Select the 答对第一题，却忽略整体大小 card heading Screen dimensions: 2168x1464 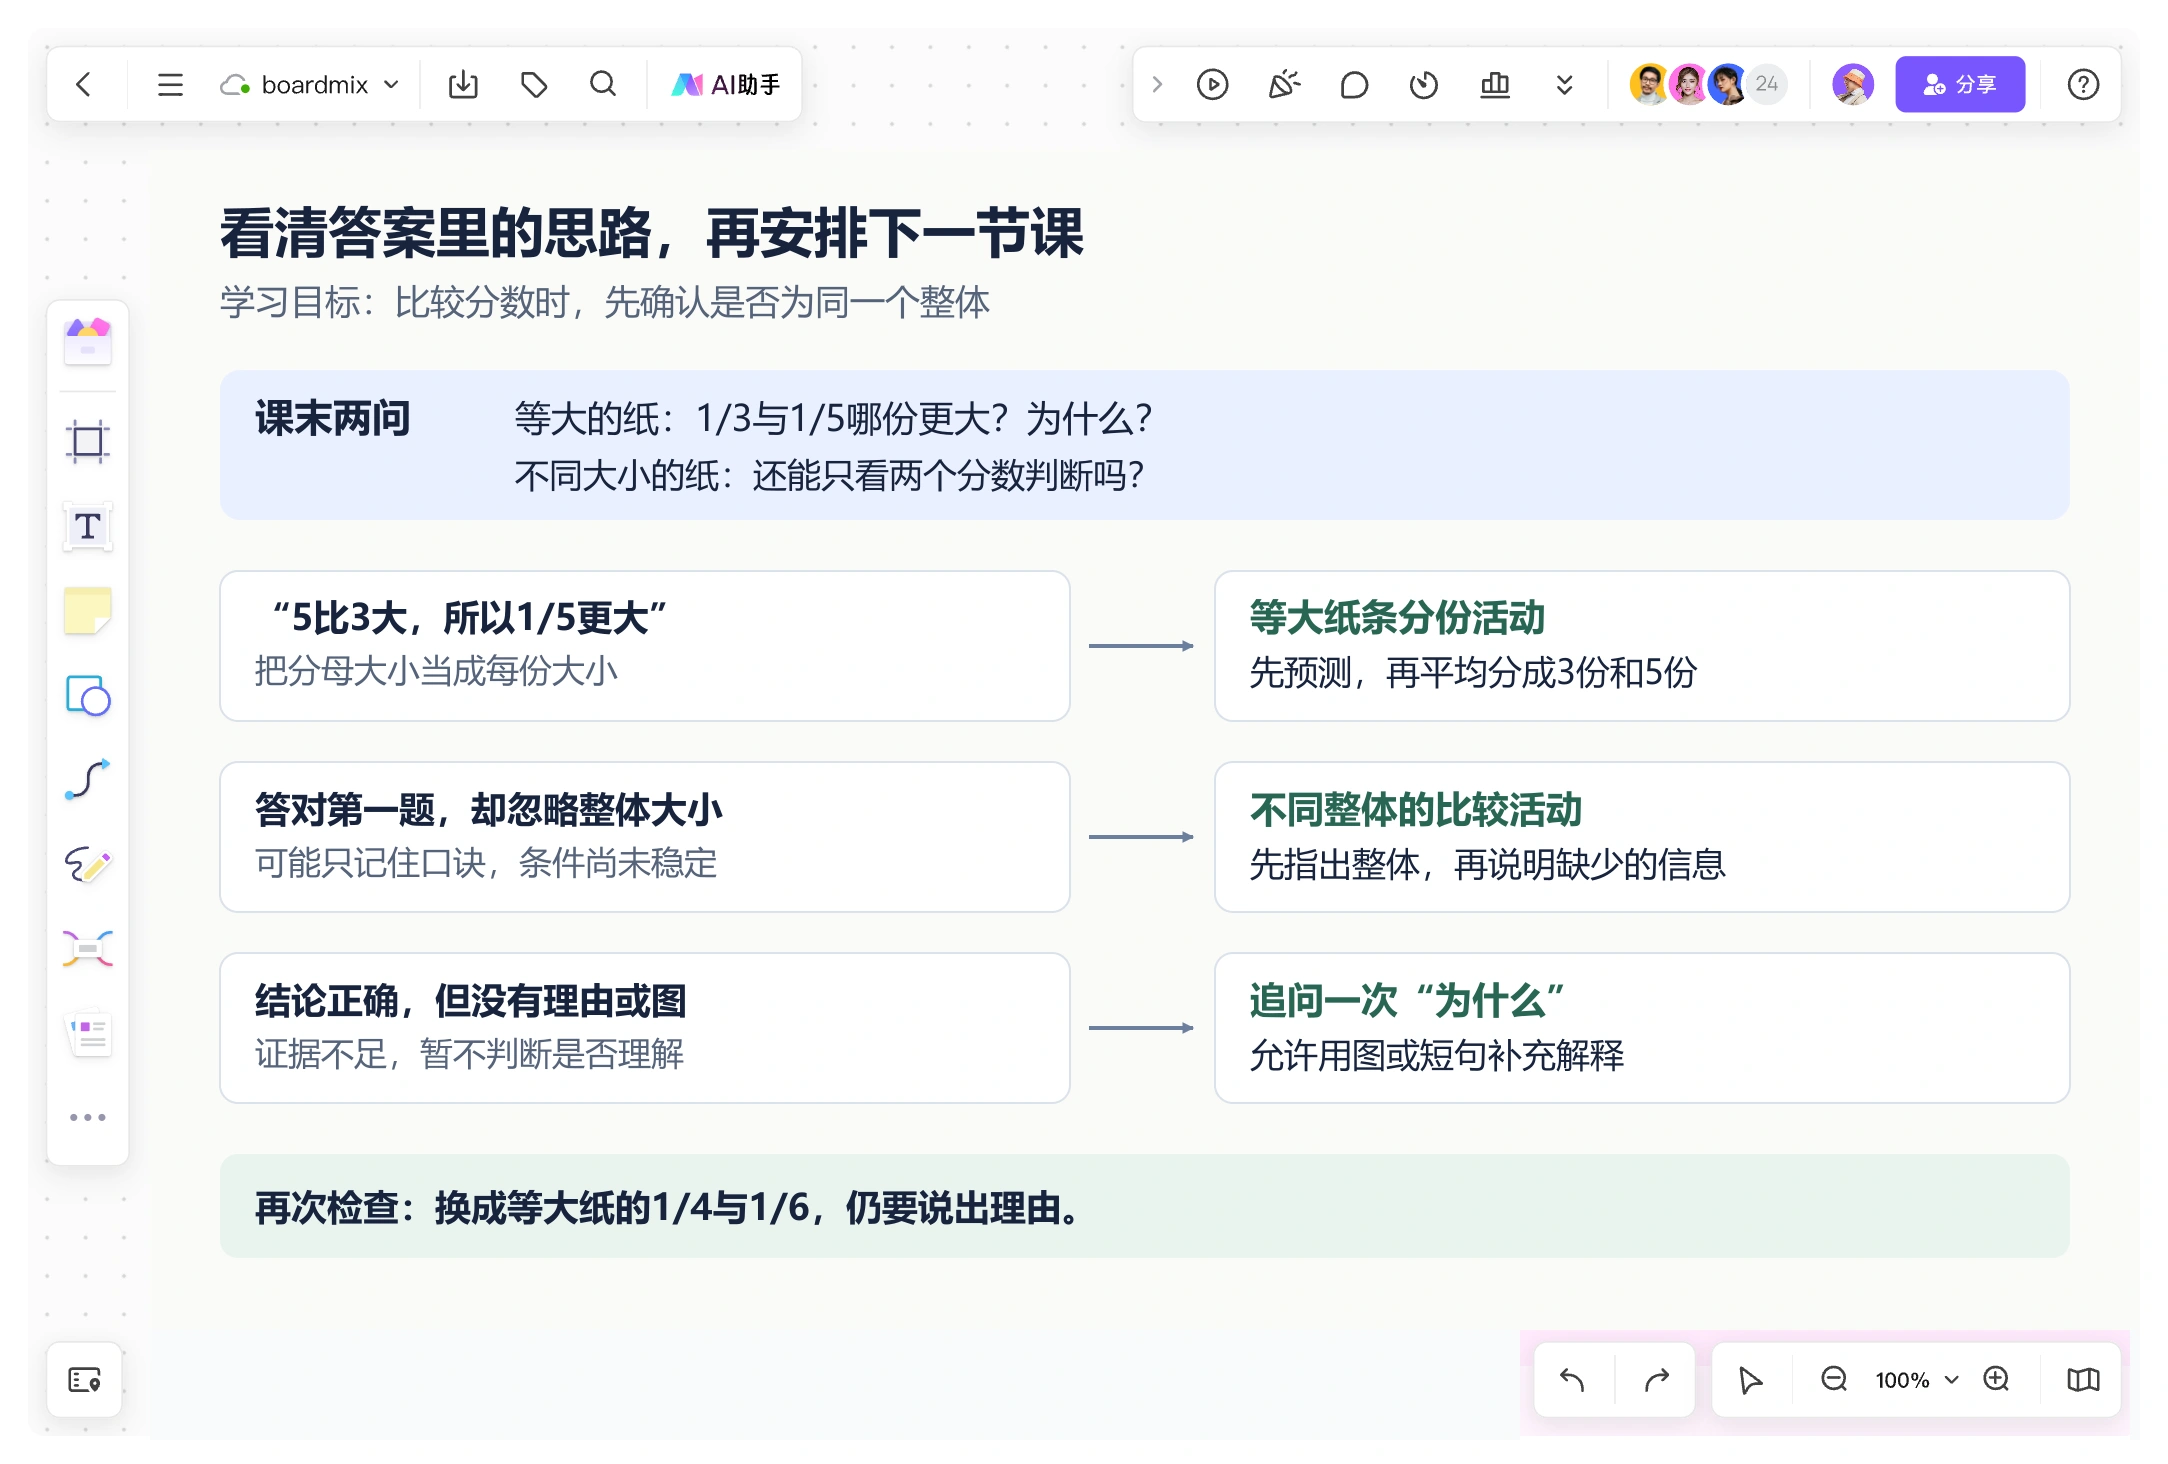[488, 810]
